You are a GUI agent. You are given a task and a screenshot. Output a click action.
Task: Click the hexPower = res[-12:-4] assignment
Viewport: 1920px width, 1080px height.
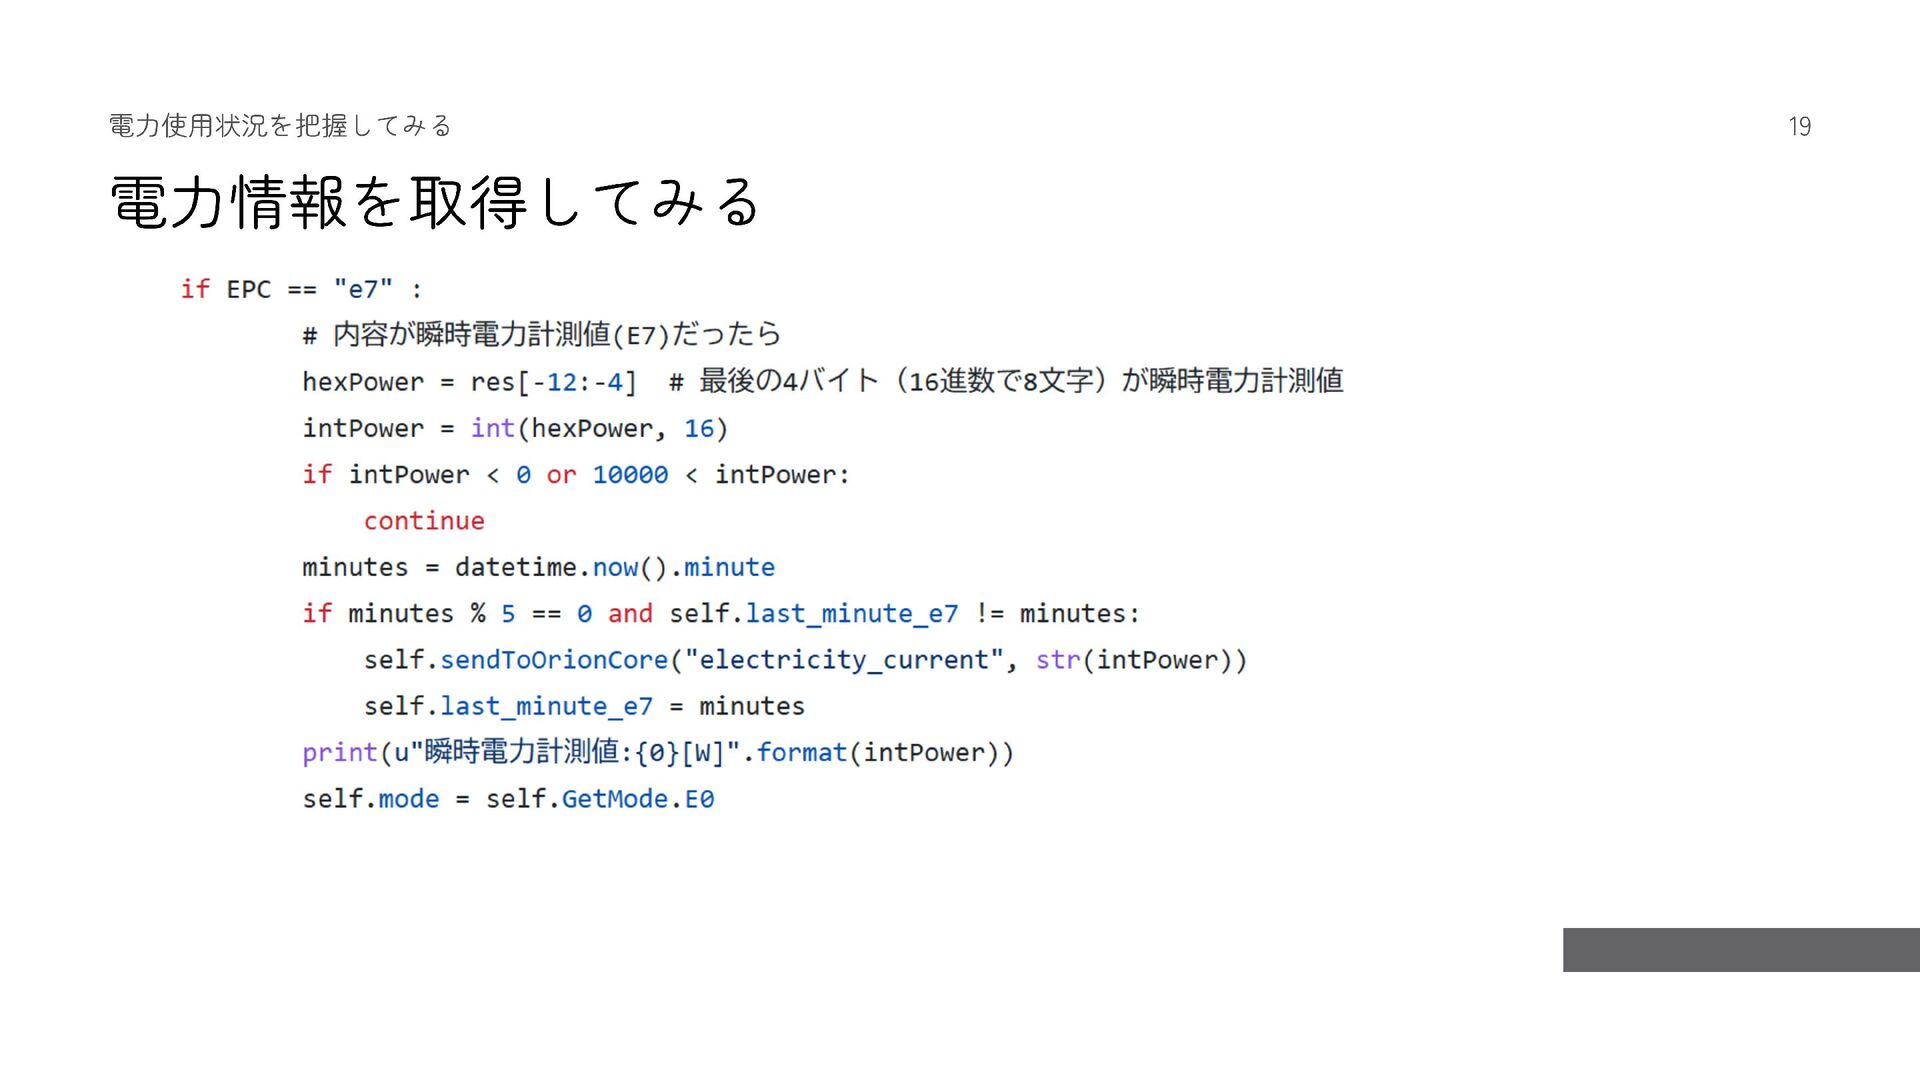(x=469, y=382)
